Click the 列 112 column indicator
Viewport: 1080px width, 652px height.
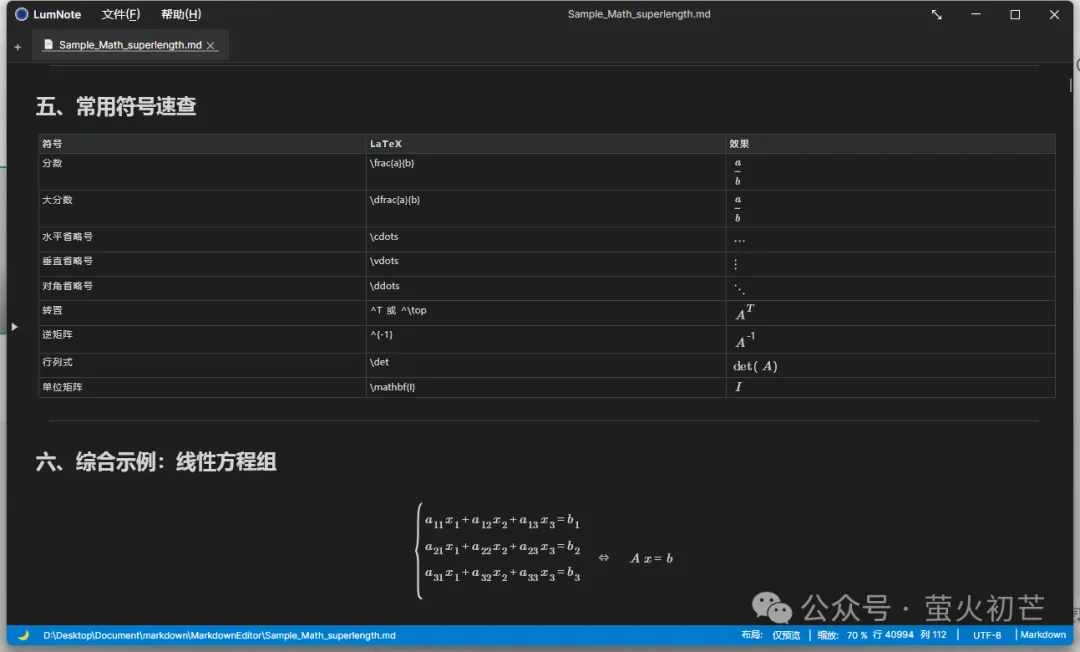[x=933, y=635]
